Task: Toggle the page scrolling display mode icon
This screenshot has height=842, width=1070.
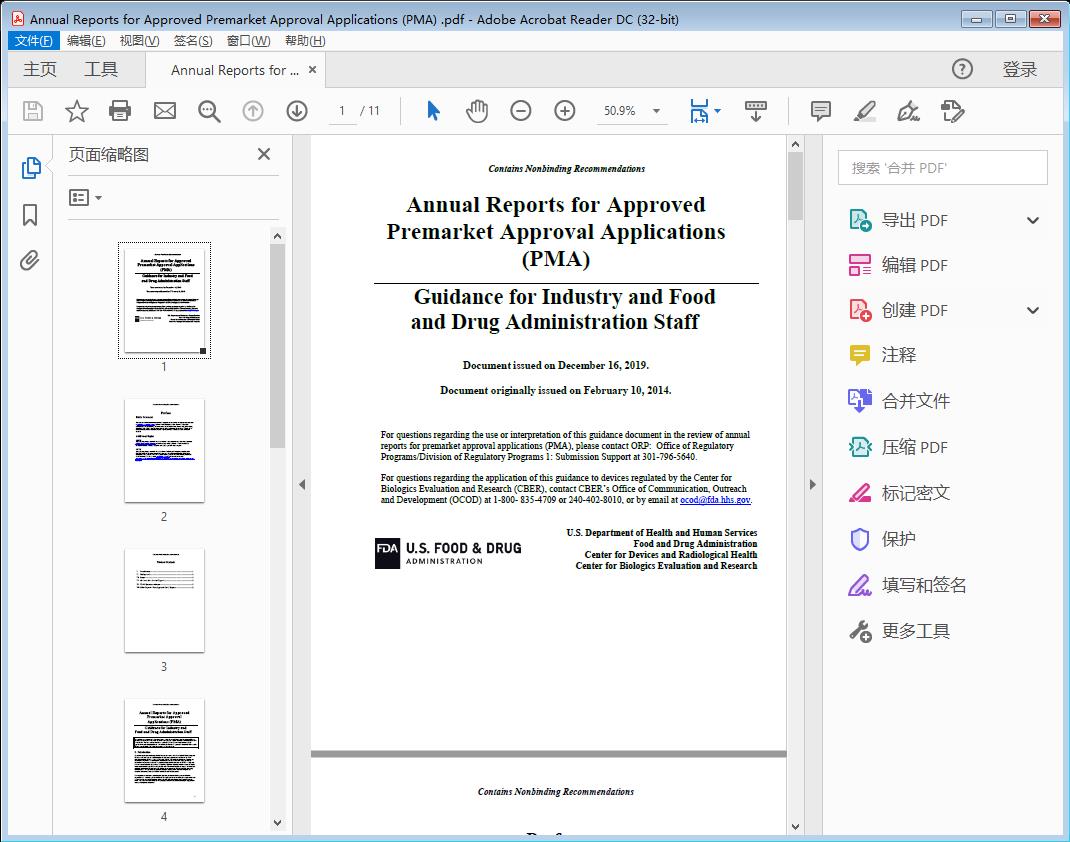Action: point(755,111)
